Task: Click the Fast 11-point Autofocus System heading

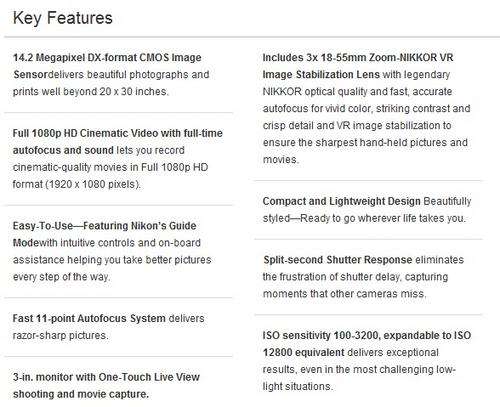Action: 89,318
